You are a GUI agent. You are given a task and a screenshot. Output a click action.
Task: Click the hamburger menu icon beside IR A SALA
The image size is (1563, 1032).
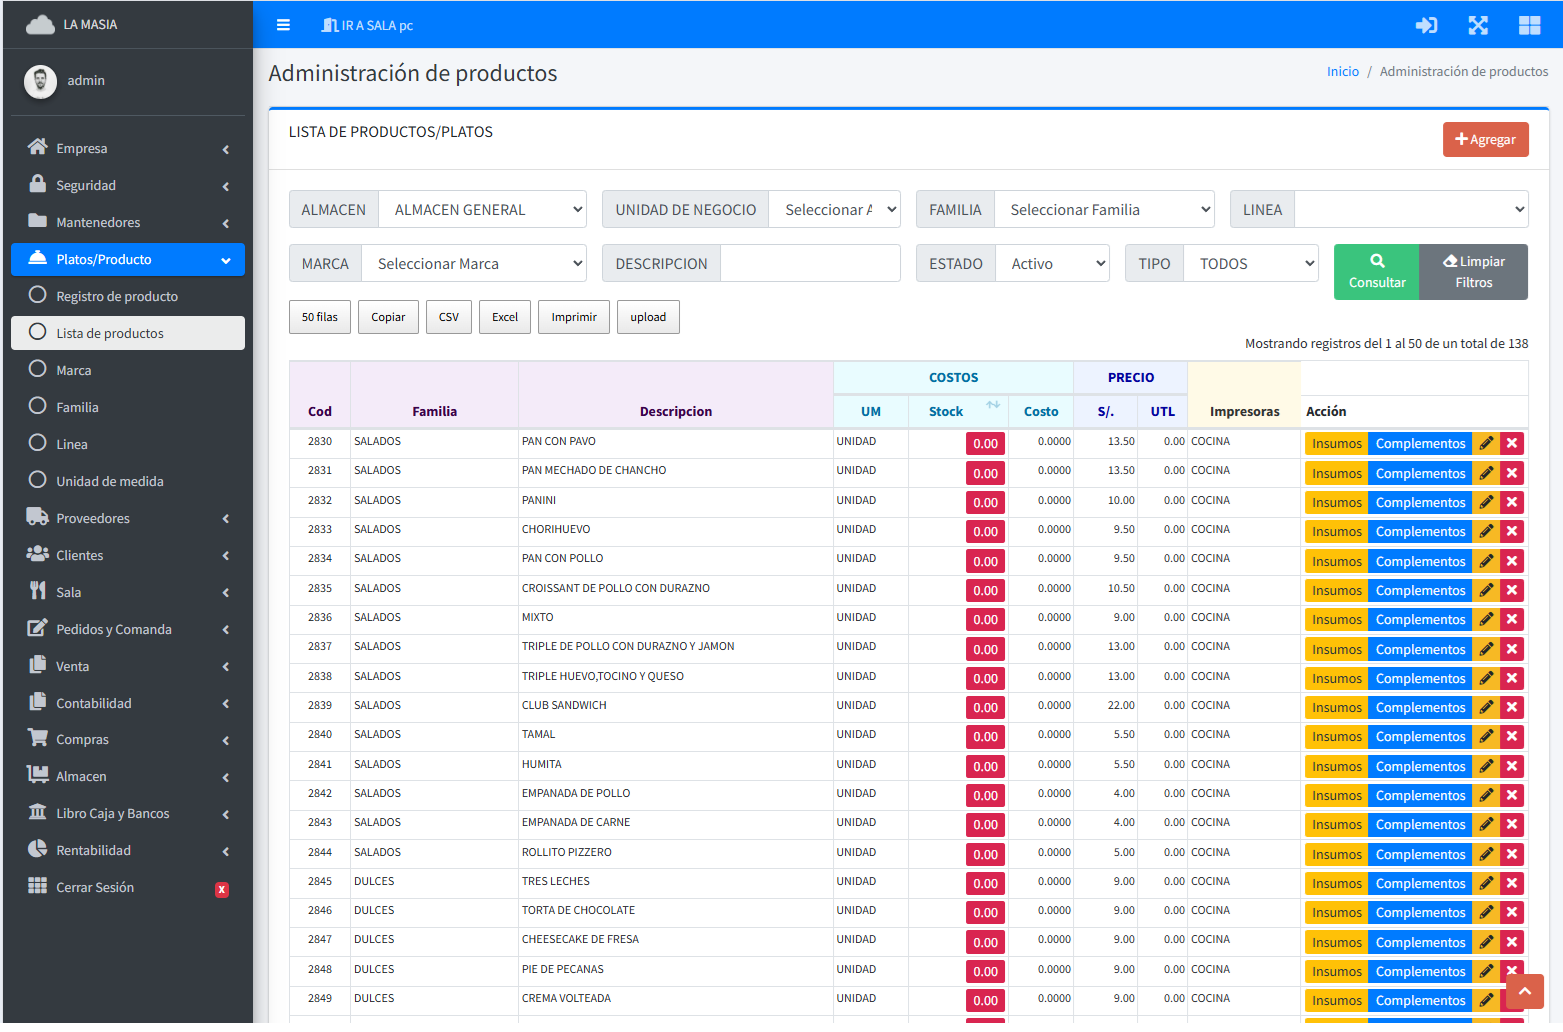[283, 25]
